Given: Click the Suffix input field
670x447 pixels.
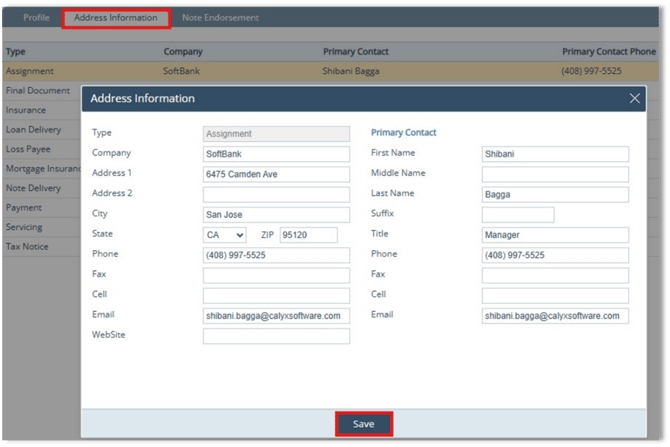Looking at the screenshot, I should pos(517,215).
